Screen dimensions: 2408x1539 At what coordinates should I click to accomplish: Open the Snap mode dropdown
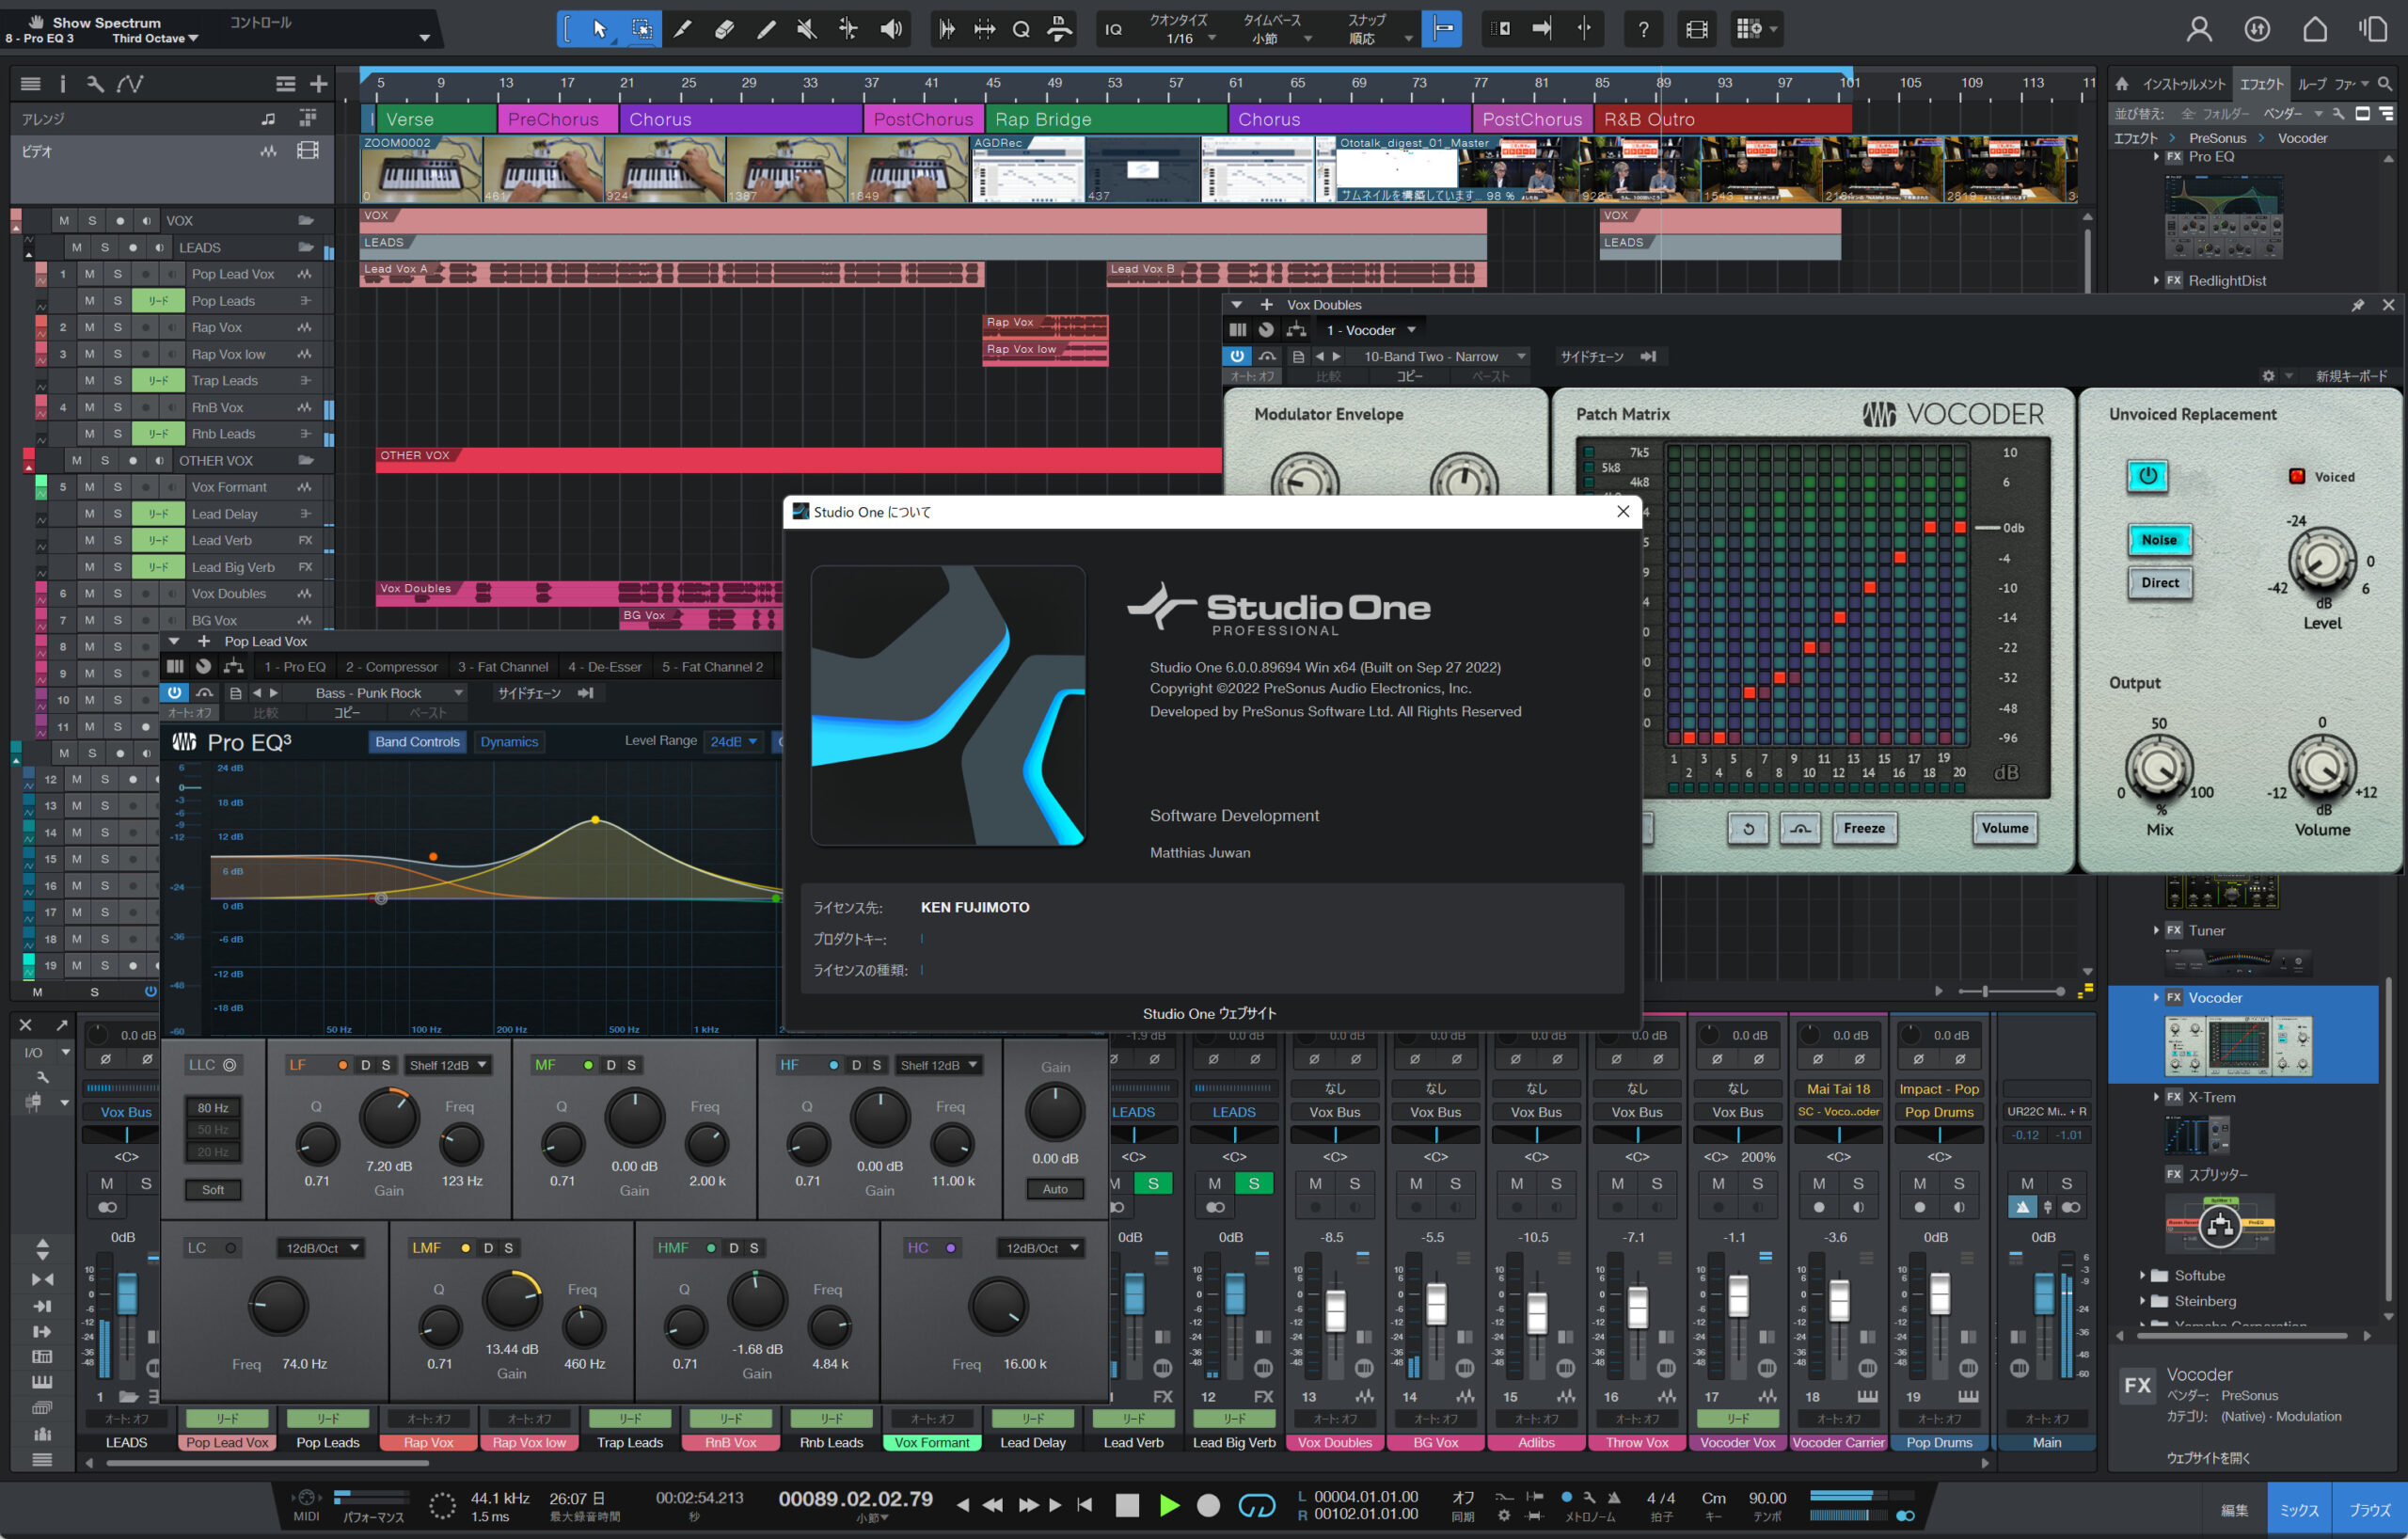coord(1380,38)
